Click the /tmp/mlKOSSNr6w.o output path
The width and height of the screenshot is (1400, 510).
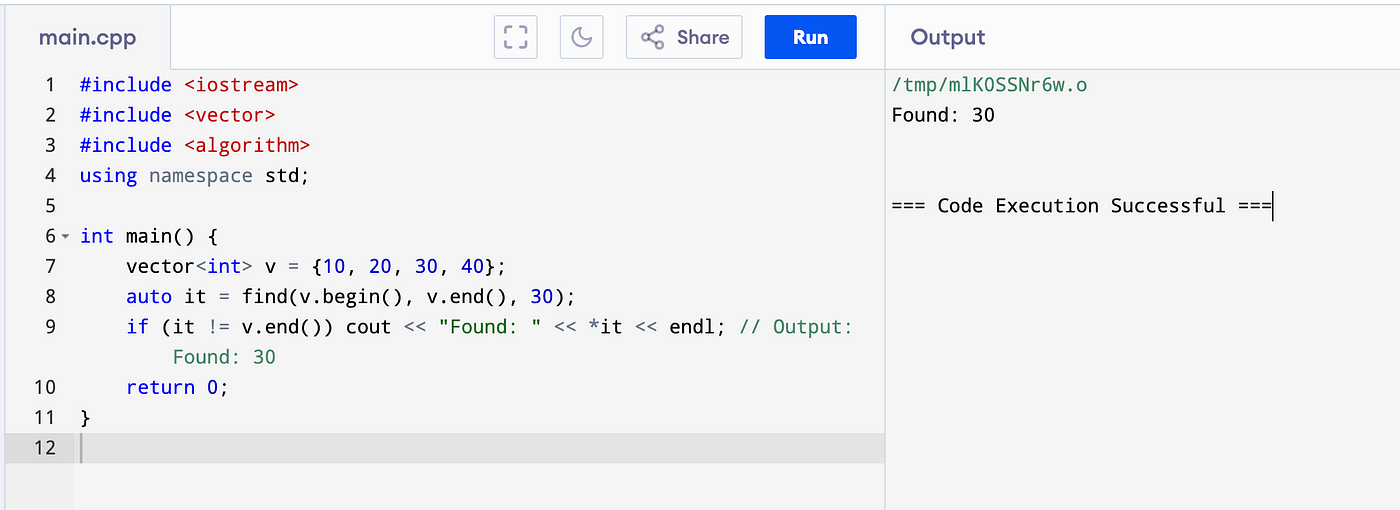coord(989,85)
